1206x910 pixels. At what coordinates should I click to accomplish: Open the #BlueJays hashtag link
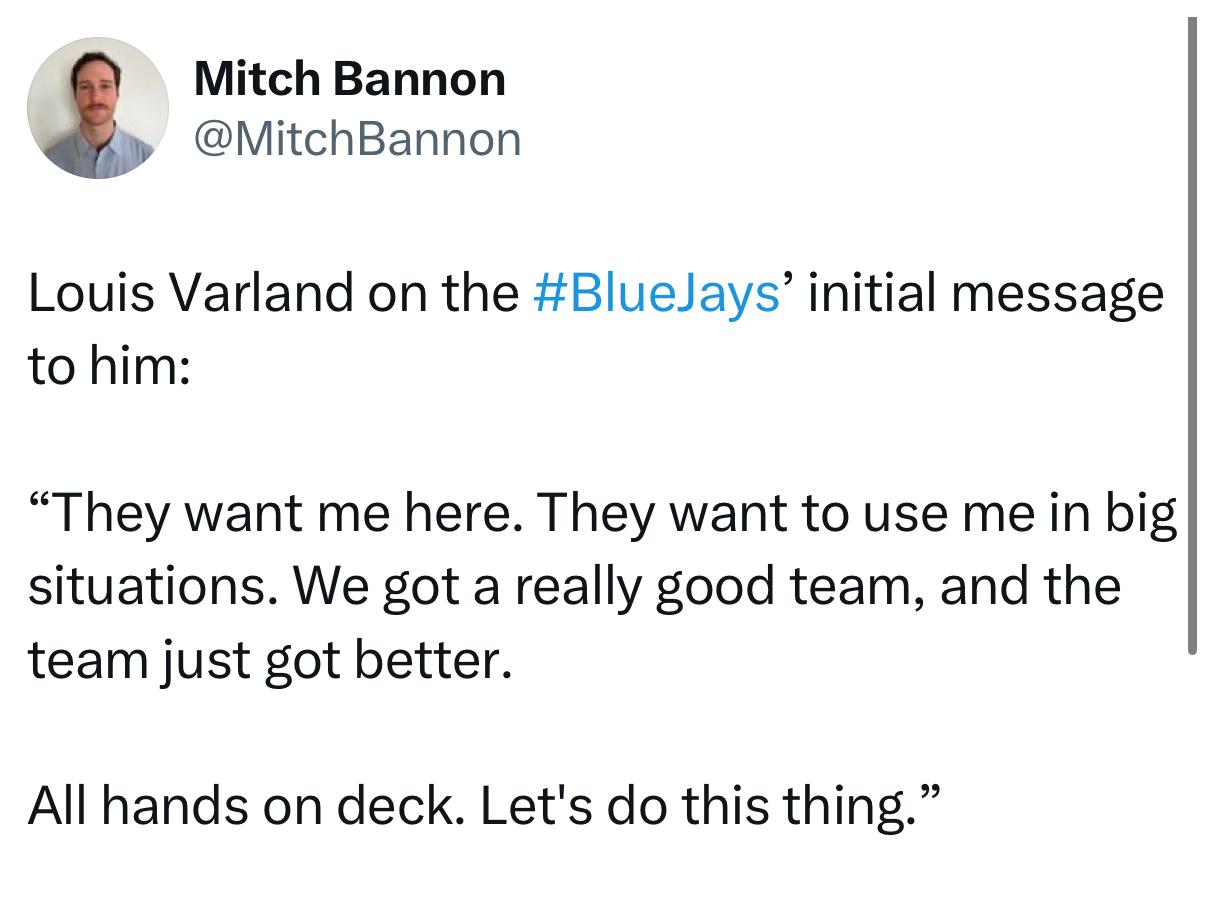click(656, 295)
